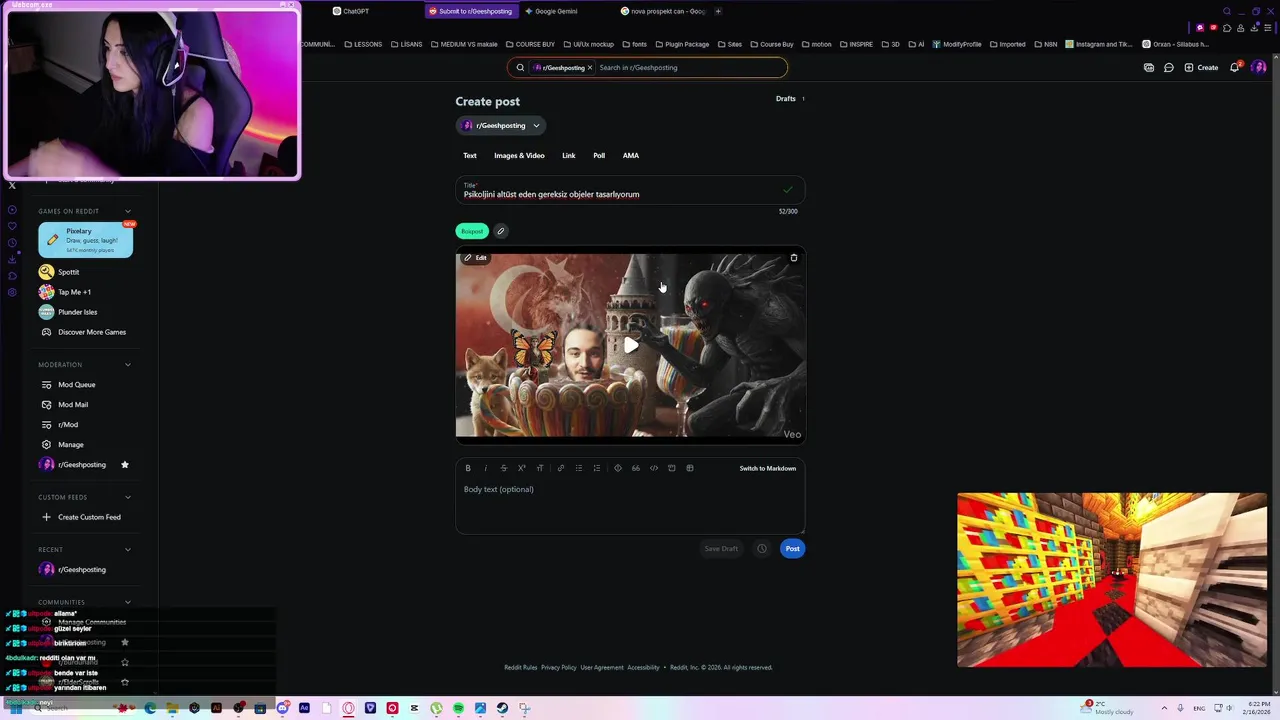Select the Images & Video tab
Viewport: 1280px width, 720px height.
[519, 156]
